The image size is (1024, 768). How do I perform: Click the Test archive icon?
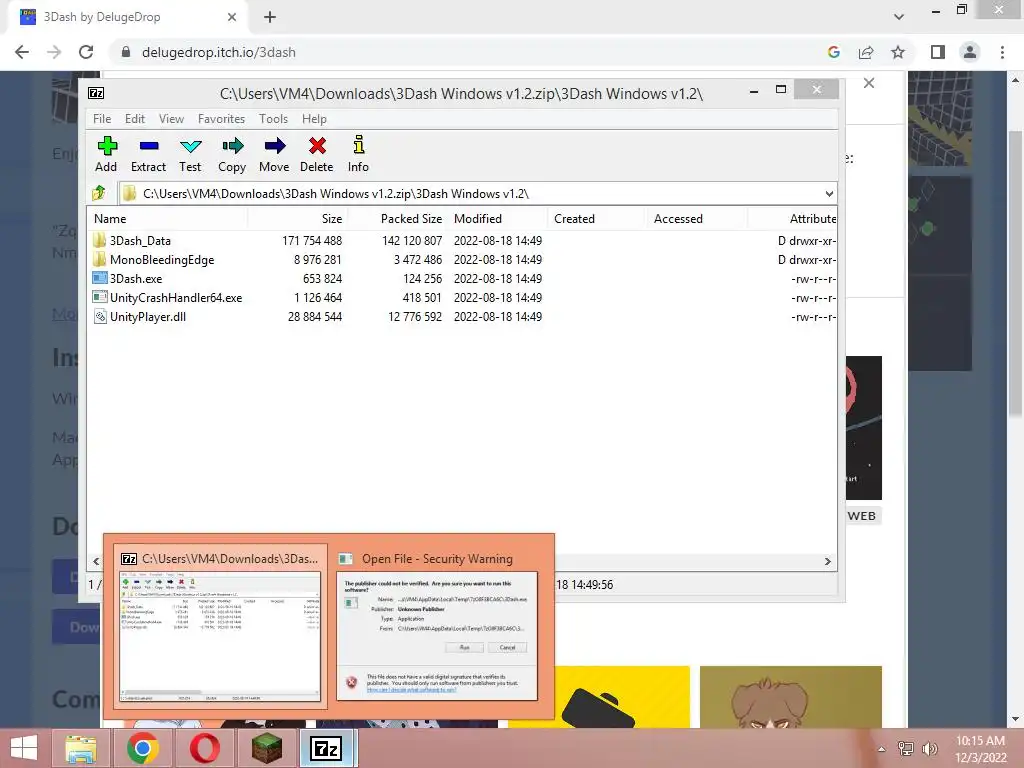(x=190, y=146)
